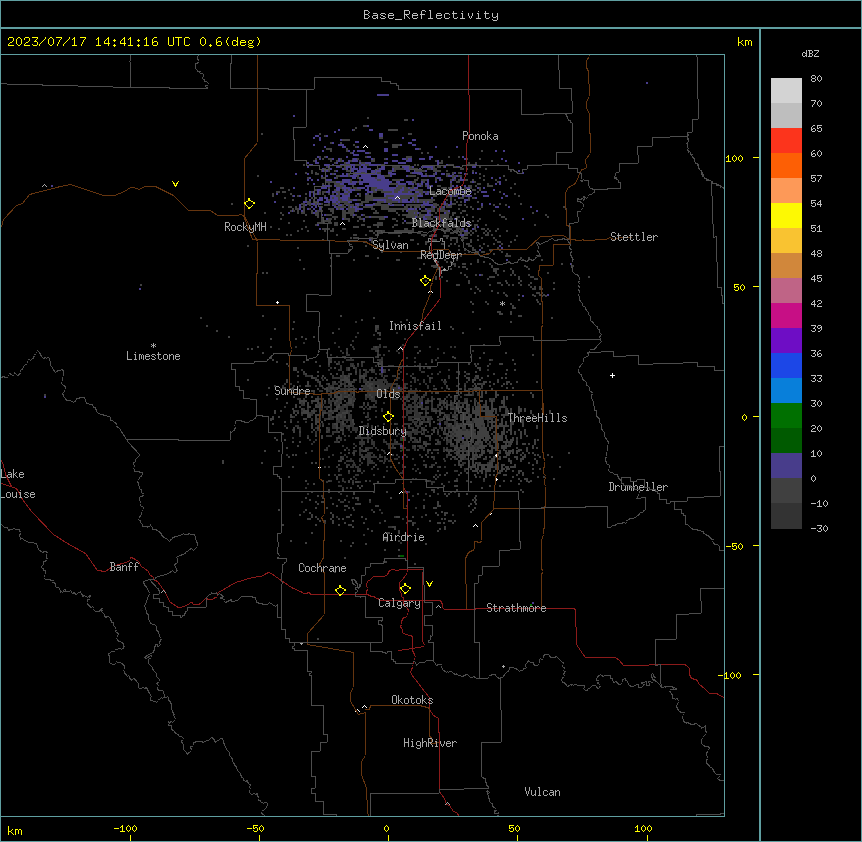Select the RockyMH label
Viewport: 862px width, 842px height.
pyautogui.click(x=245, y=227)
